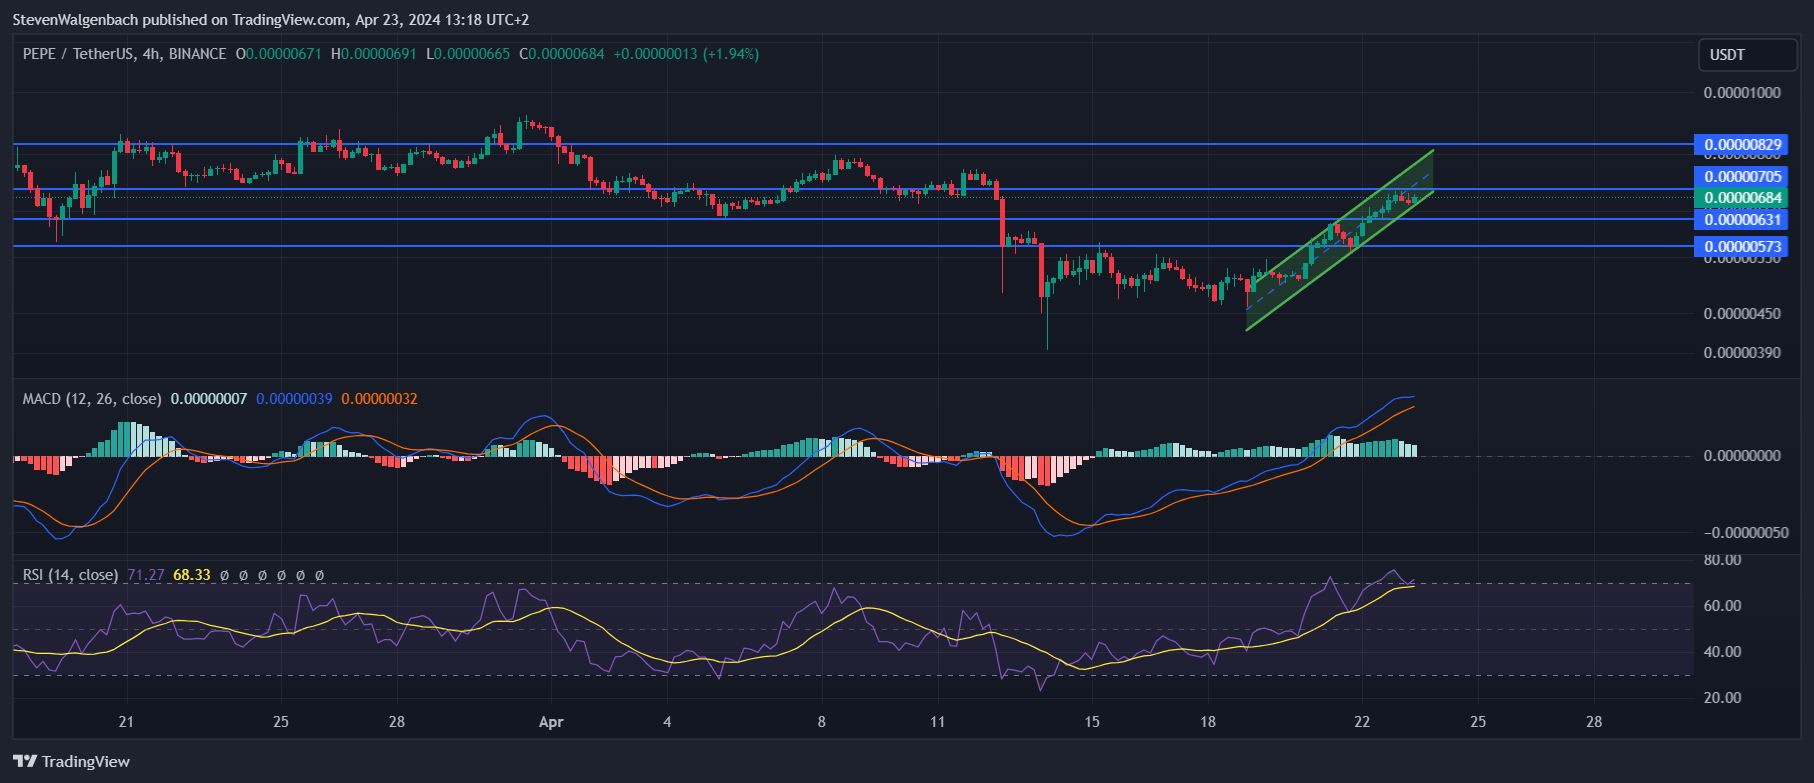Click the TradingView logo at the bottom
The height and width of the screenshot is (783, 1814).
coord(72,761)
